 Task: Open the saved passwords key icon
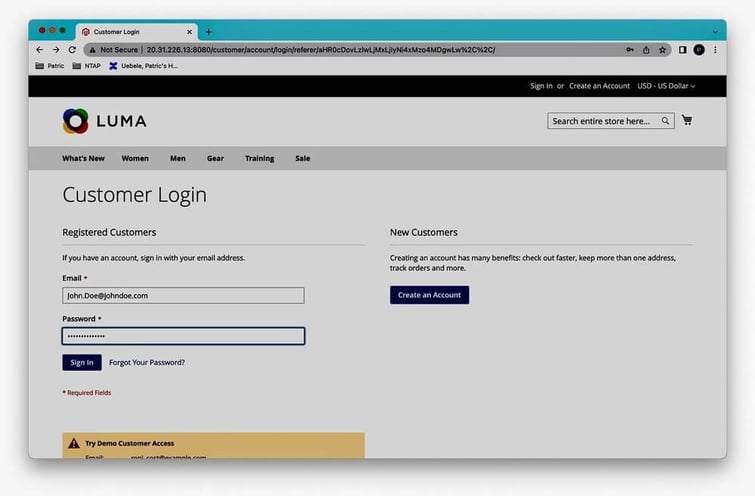(630, 49)
